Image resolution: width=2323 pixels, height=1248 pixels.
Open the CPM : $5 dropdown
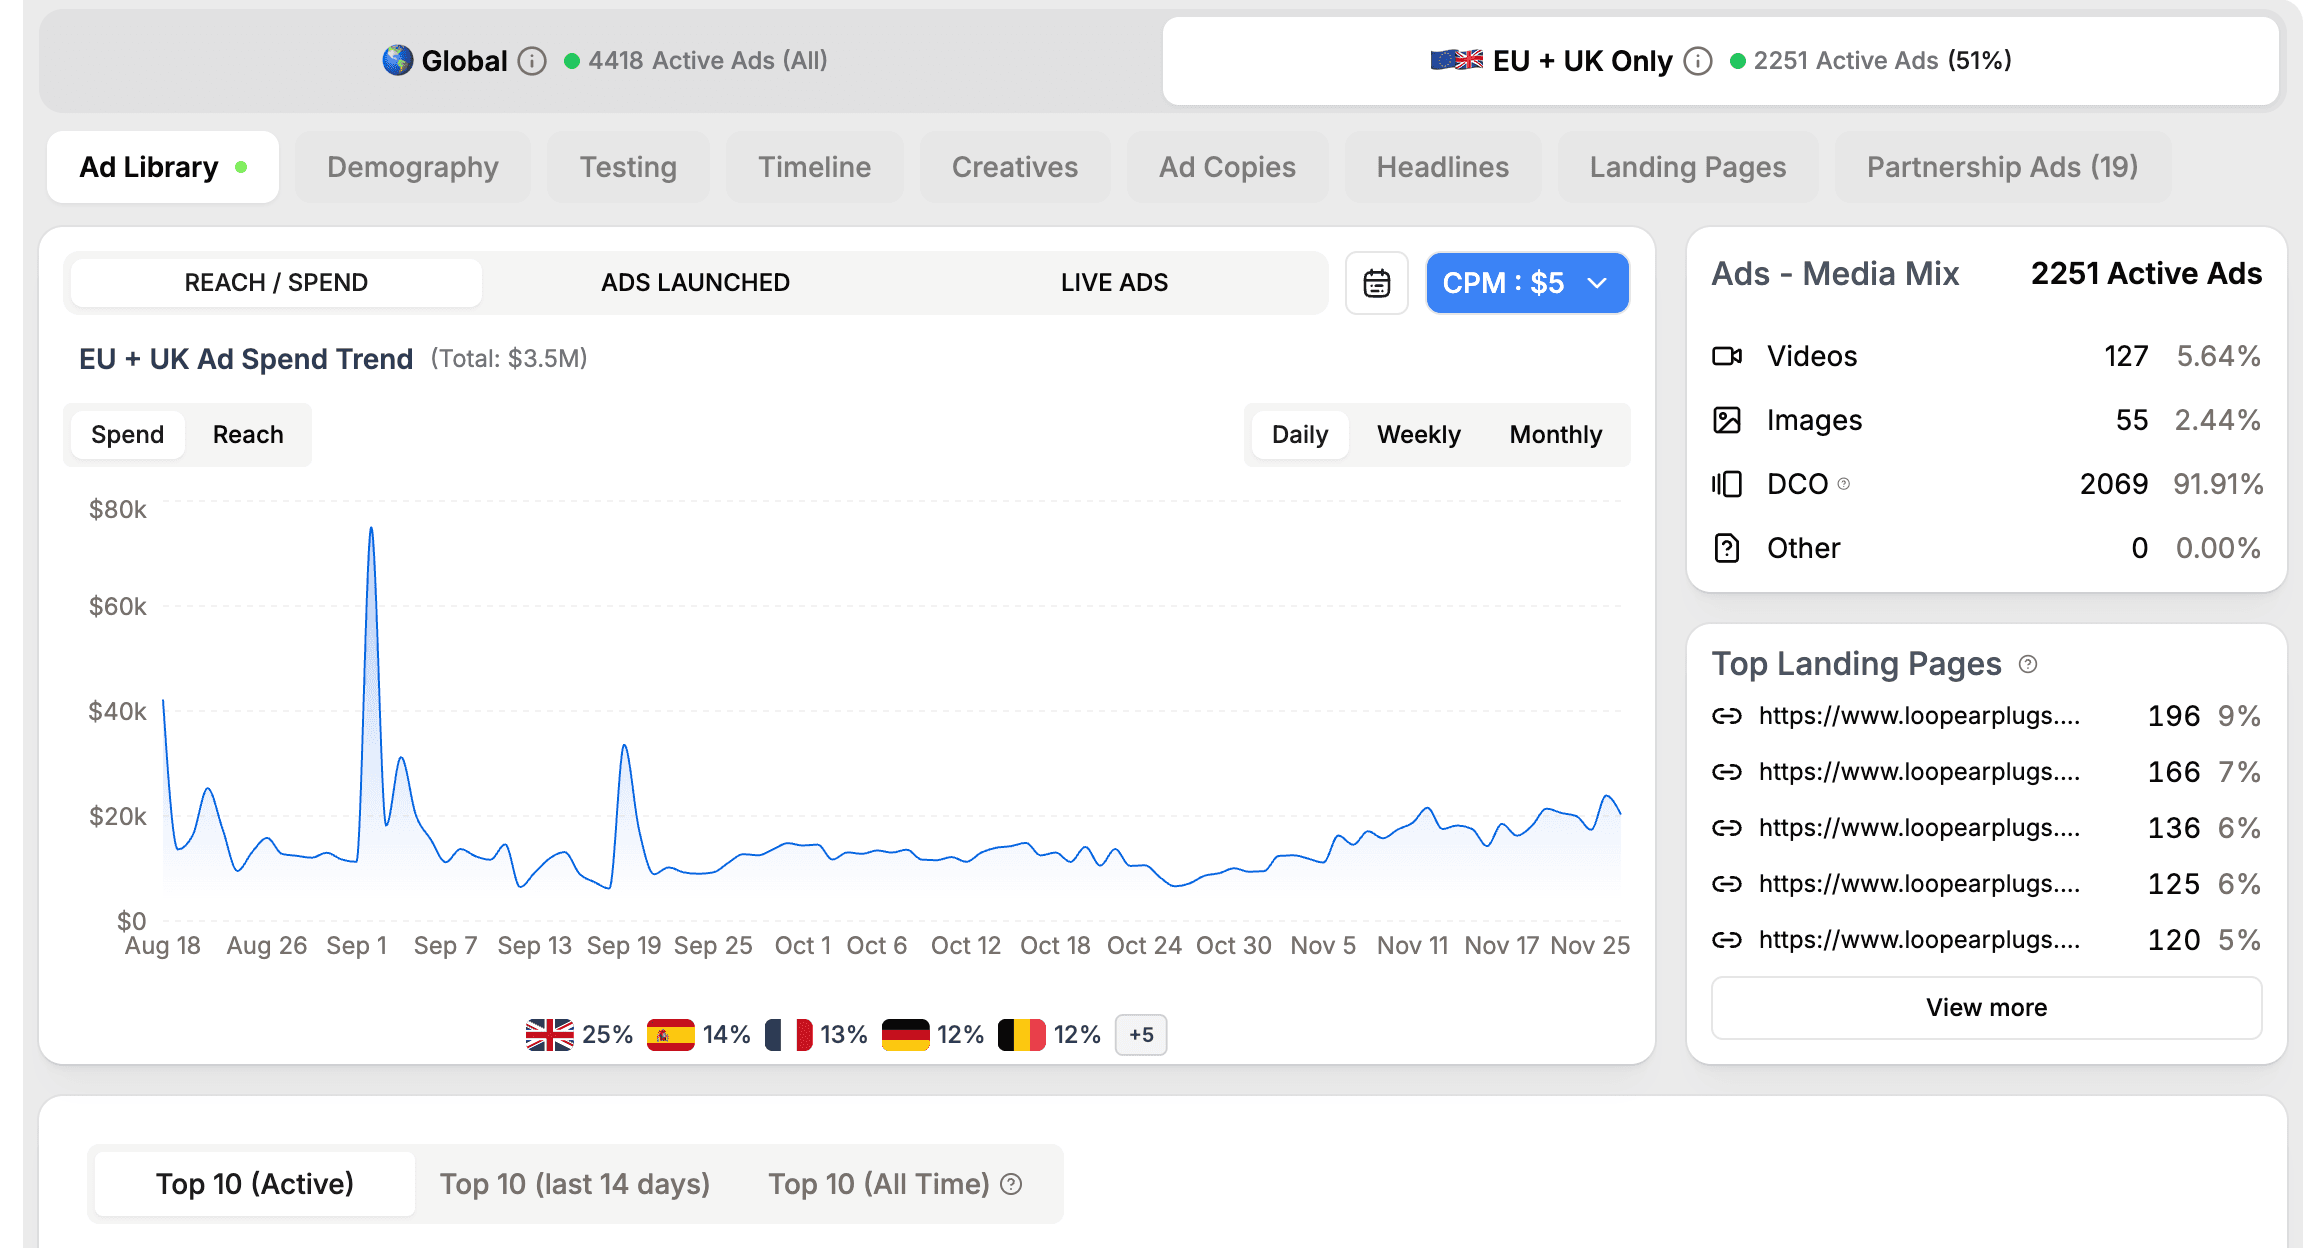1526,283
